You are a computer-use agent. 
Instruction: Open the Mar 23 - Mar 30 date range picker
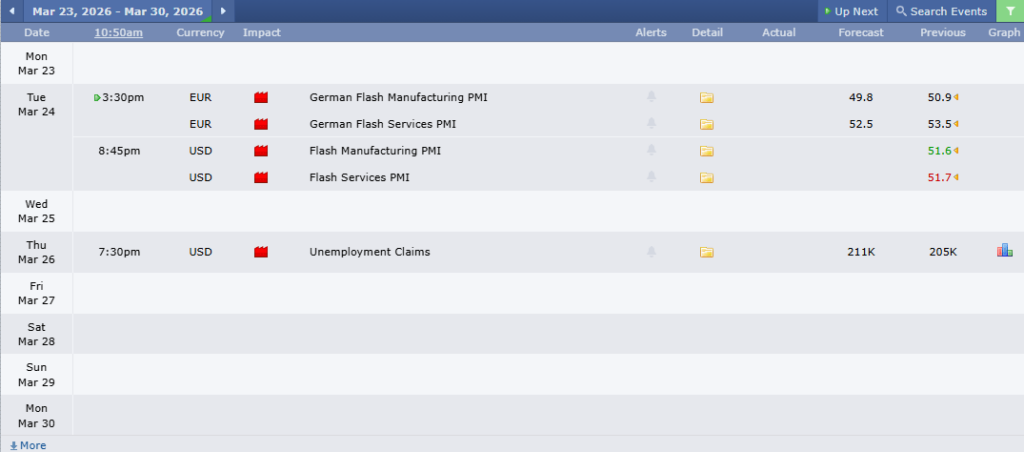[x=117, y=11]
